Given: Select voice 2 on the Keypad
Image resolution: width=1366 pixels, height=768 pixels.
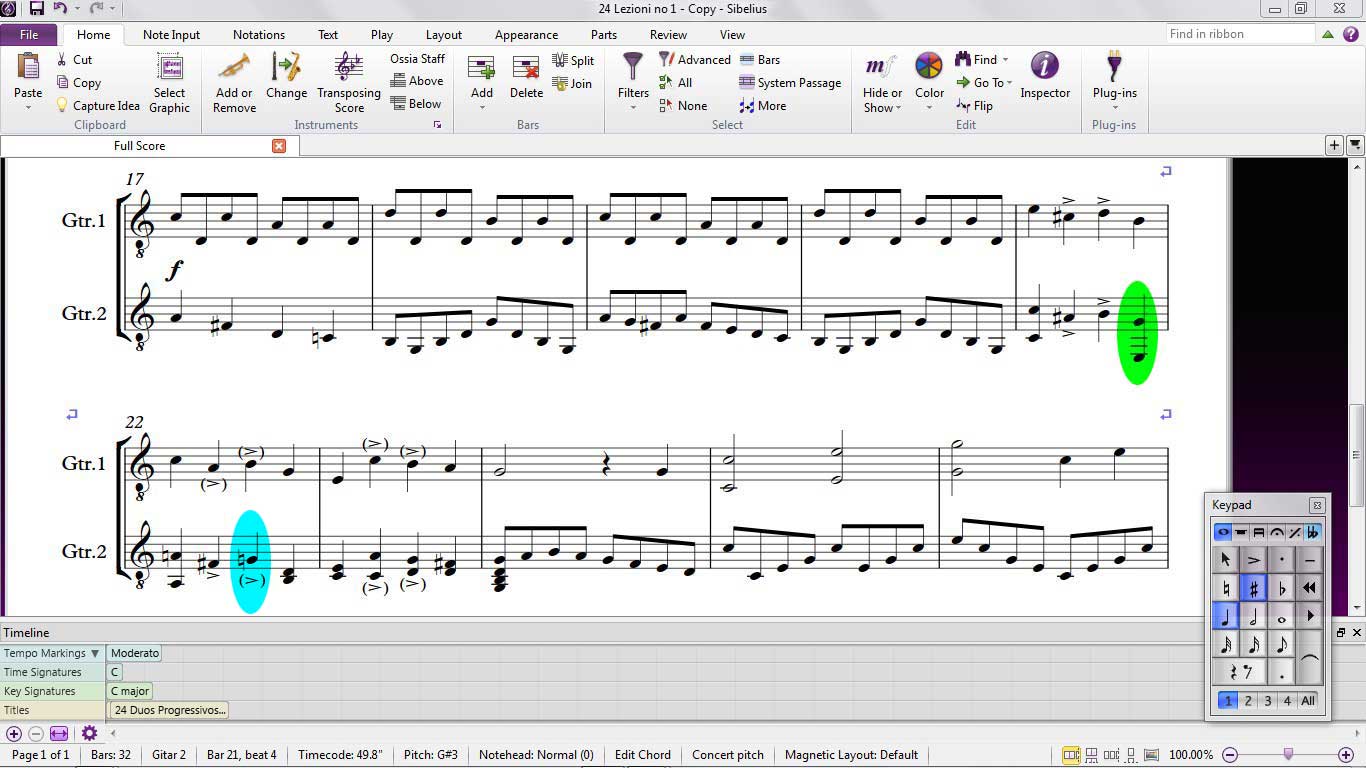Looking at the screenshot, I should point(1248,701).
